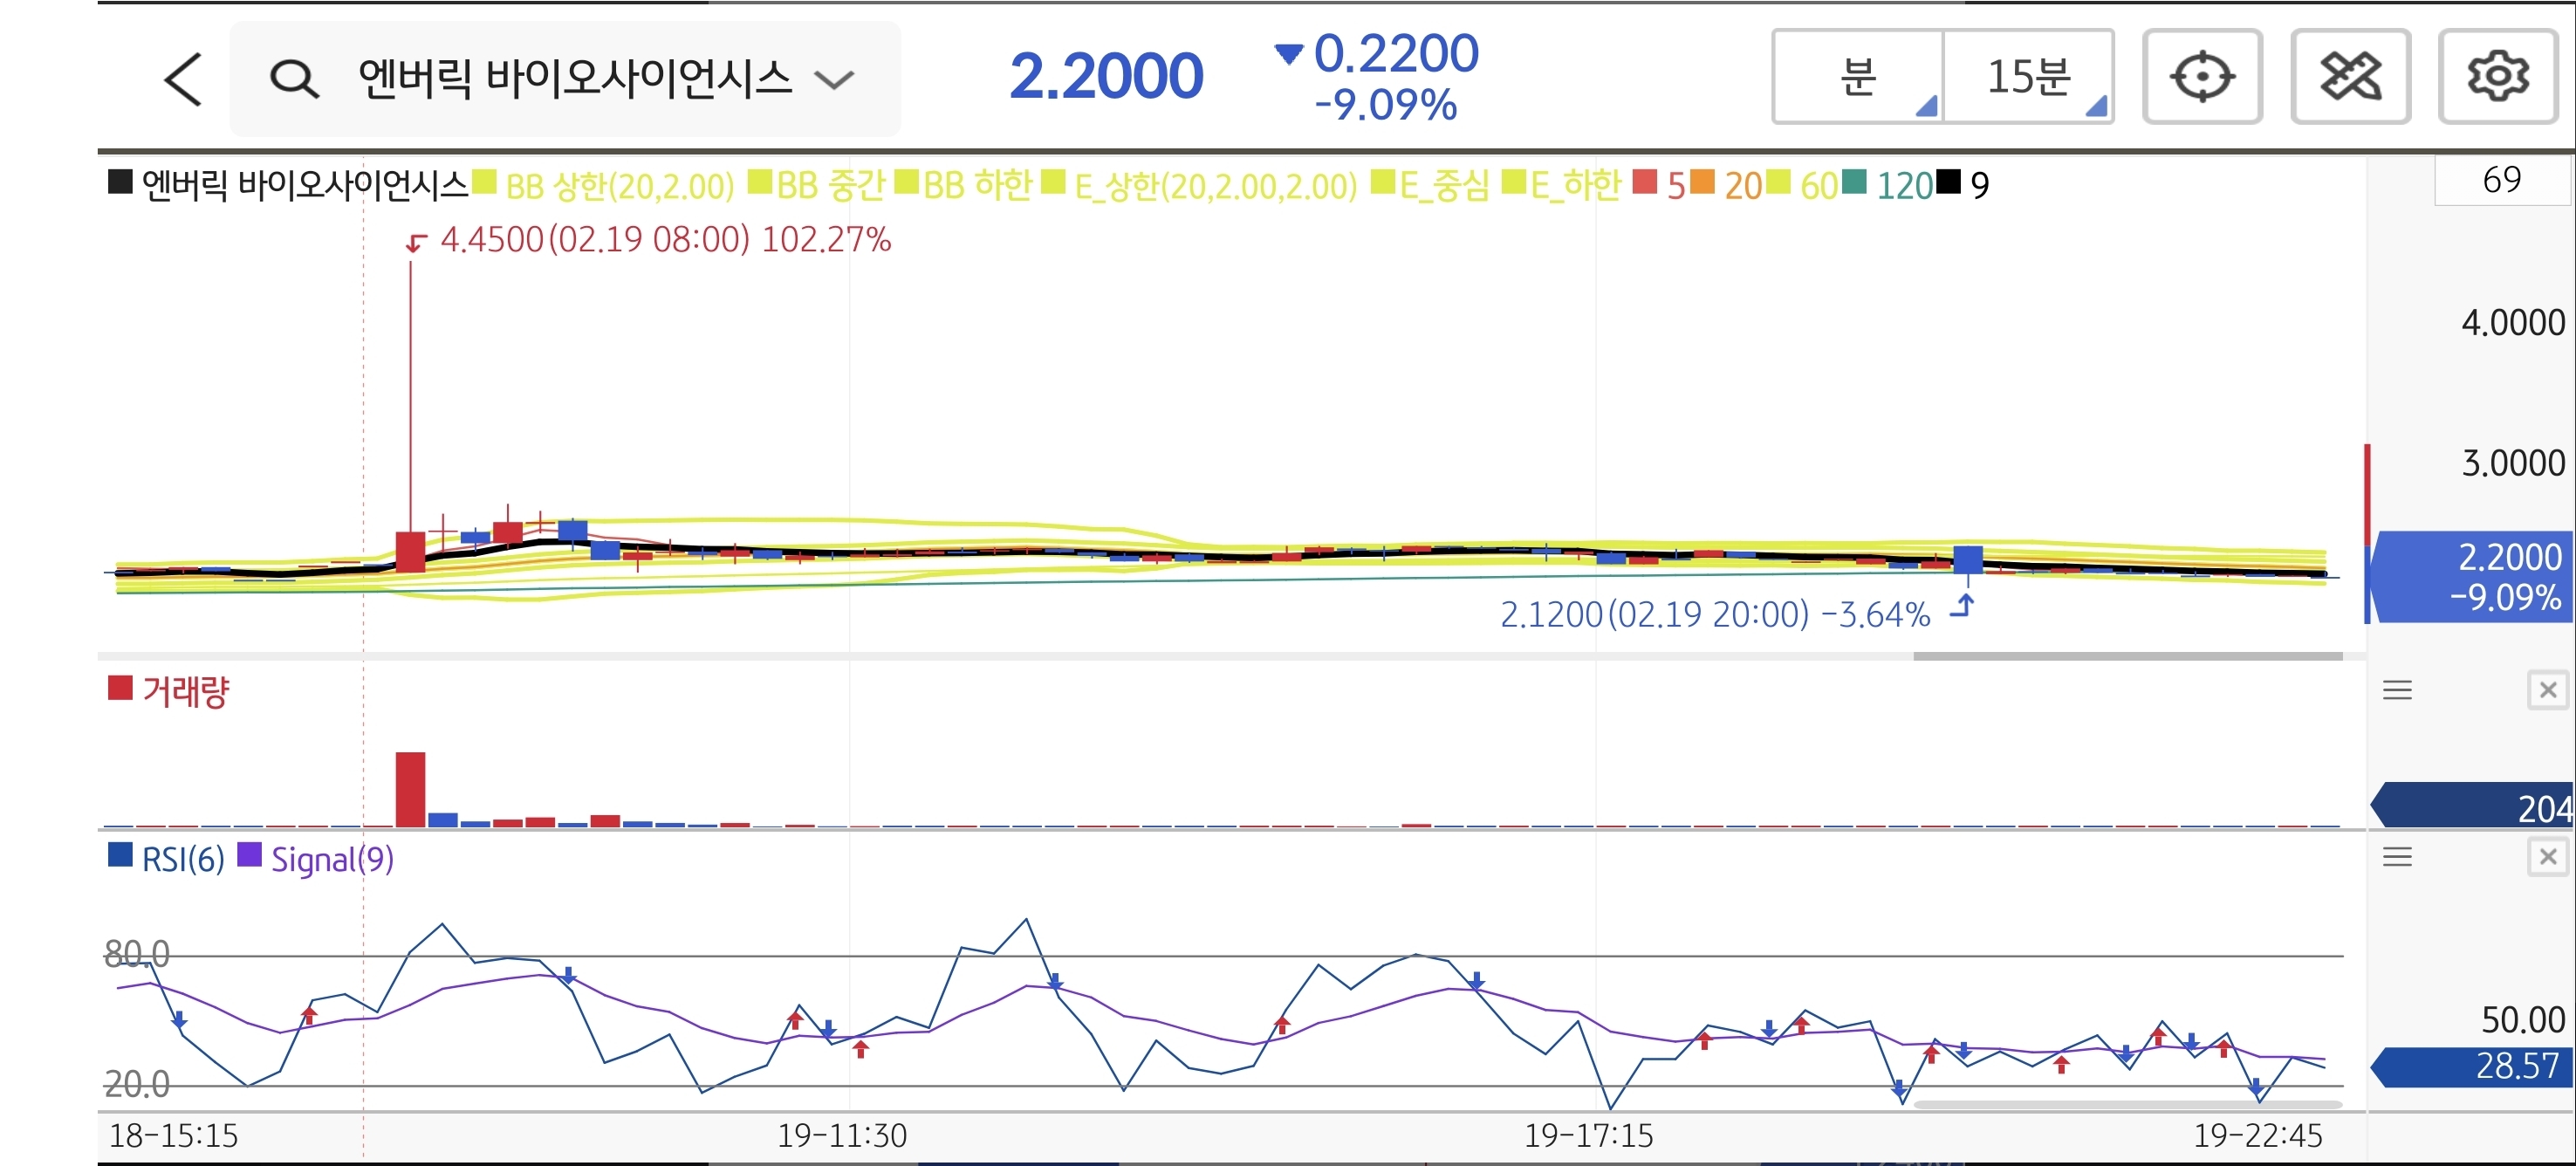
Task: Open the volume panel hamburger menu icon
Action: 2397,690
